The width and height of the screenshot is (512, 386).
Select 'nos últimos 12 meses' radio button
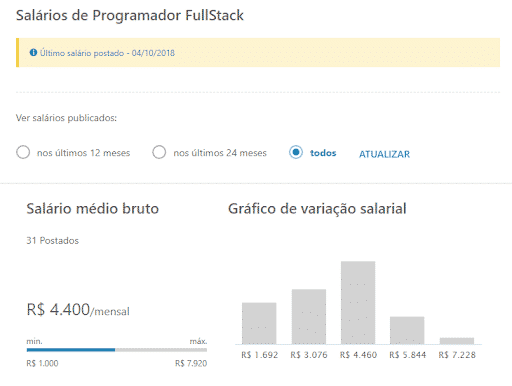pos(23,152)
